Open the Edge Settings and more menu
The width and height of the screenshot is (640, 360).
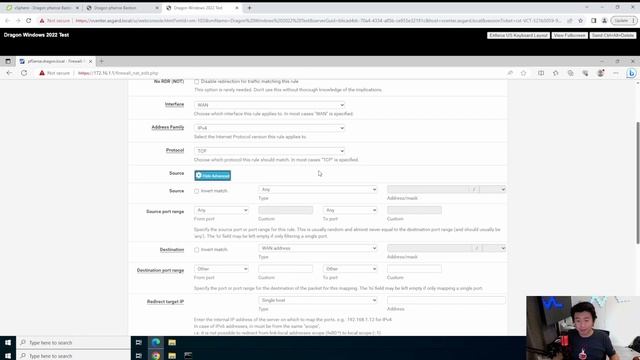pyautogui.click(x=616, y=73)
